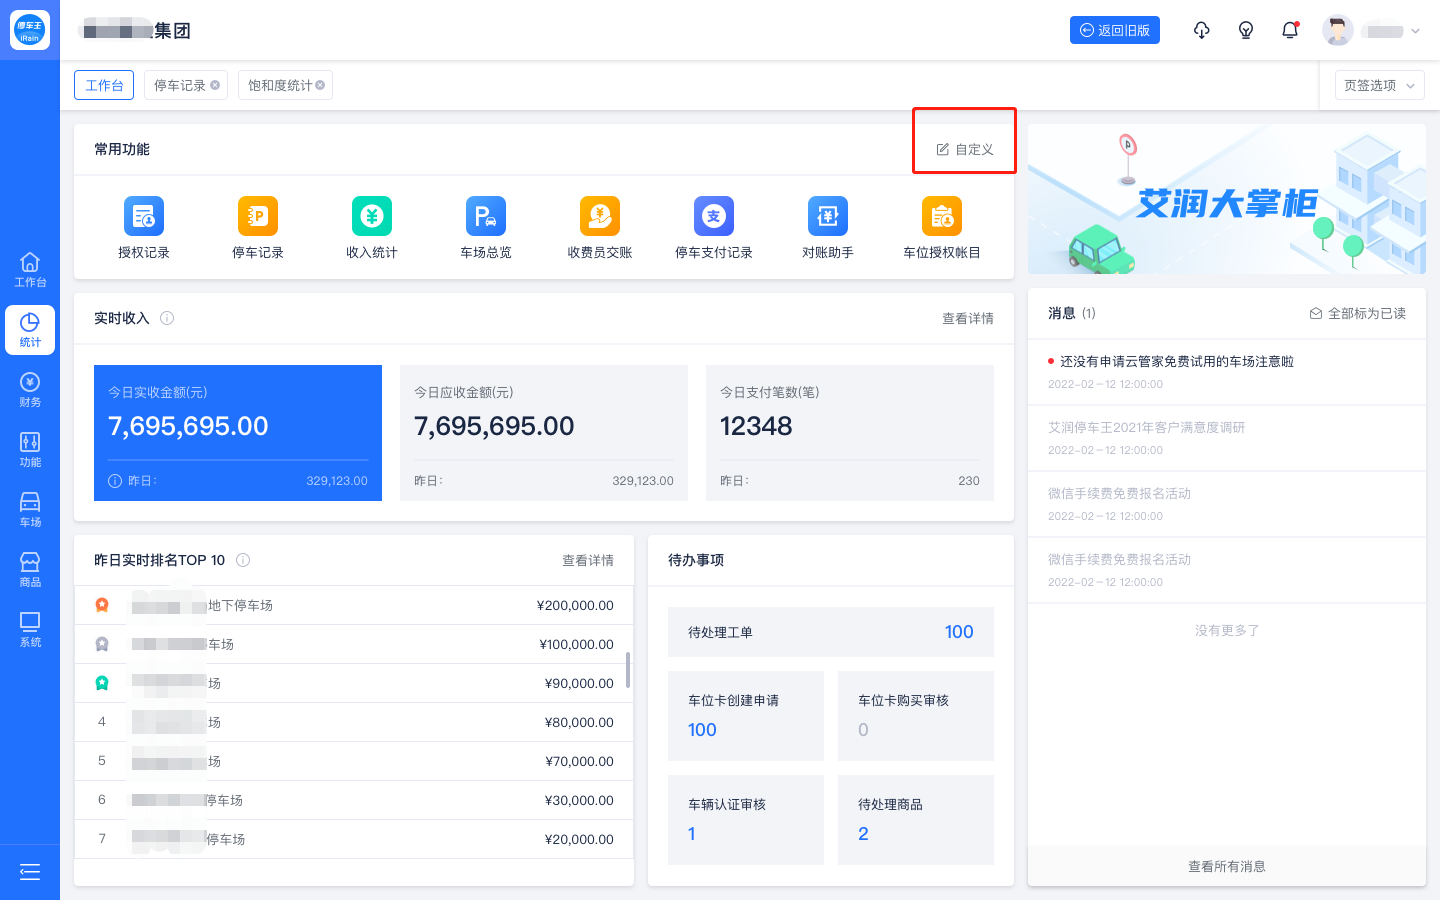Expand the user account dropdown arrow
The width and height of the screenshot is (1440, 900).
pyautogui.click(x=1415, y=31)
